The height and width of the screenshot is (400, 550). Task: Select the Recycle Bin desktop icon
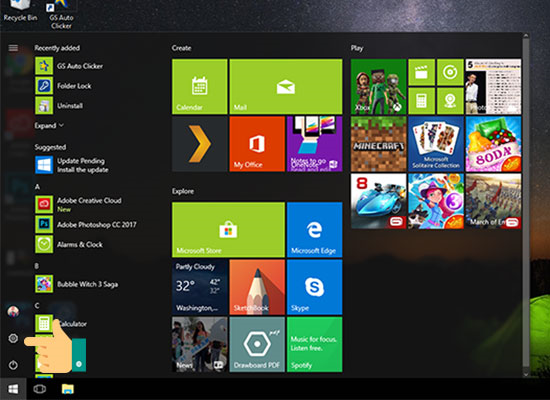20,11
